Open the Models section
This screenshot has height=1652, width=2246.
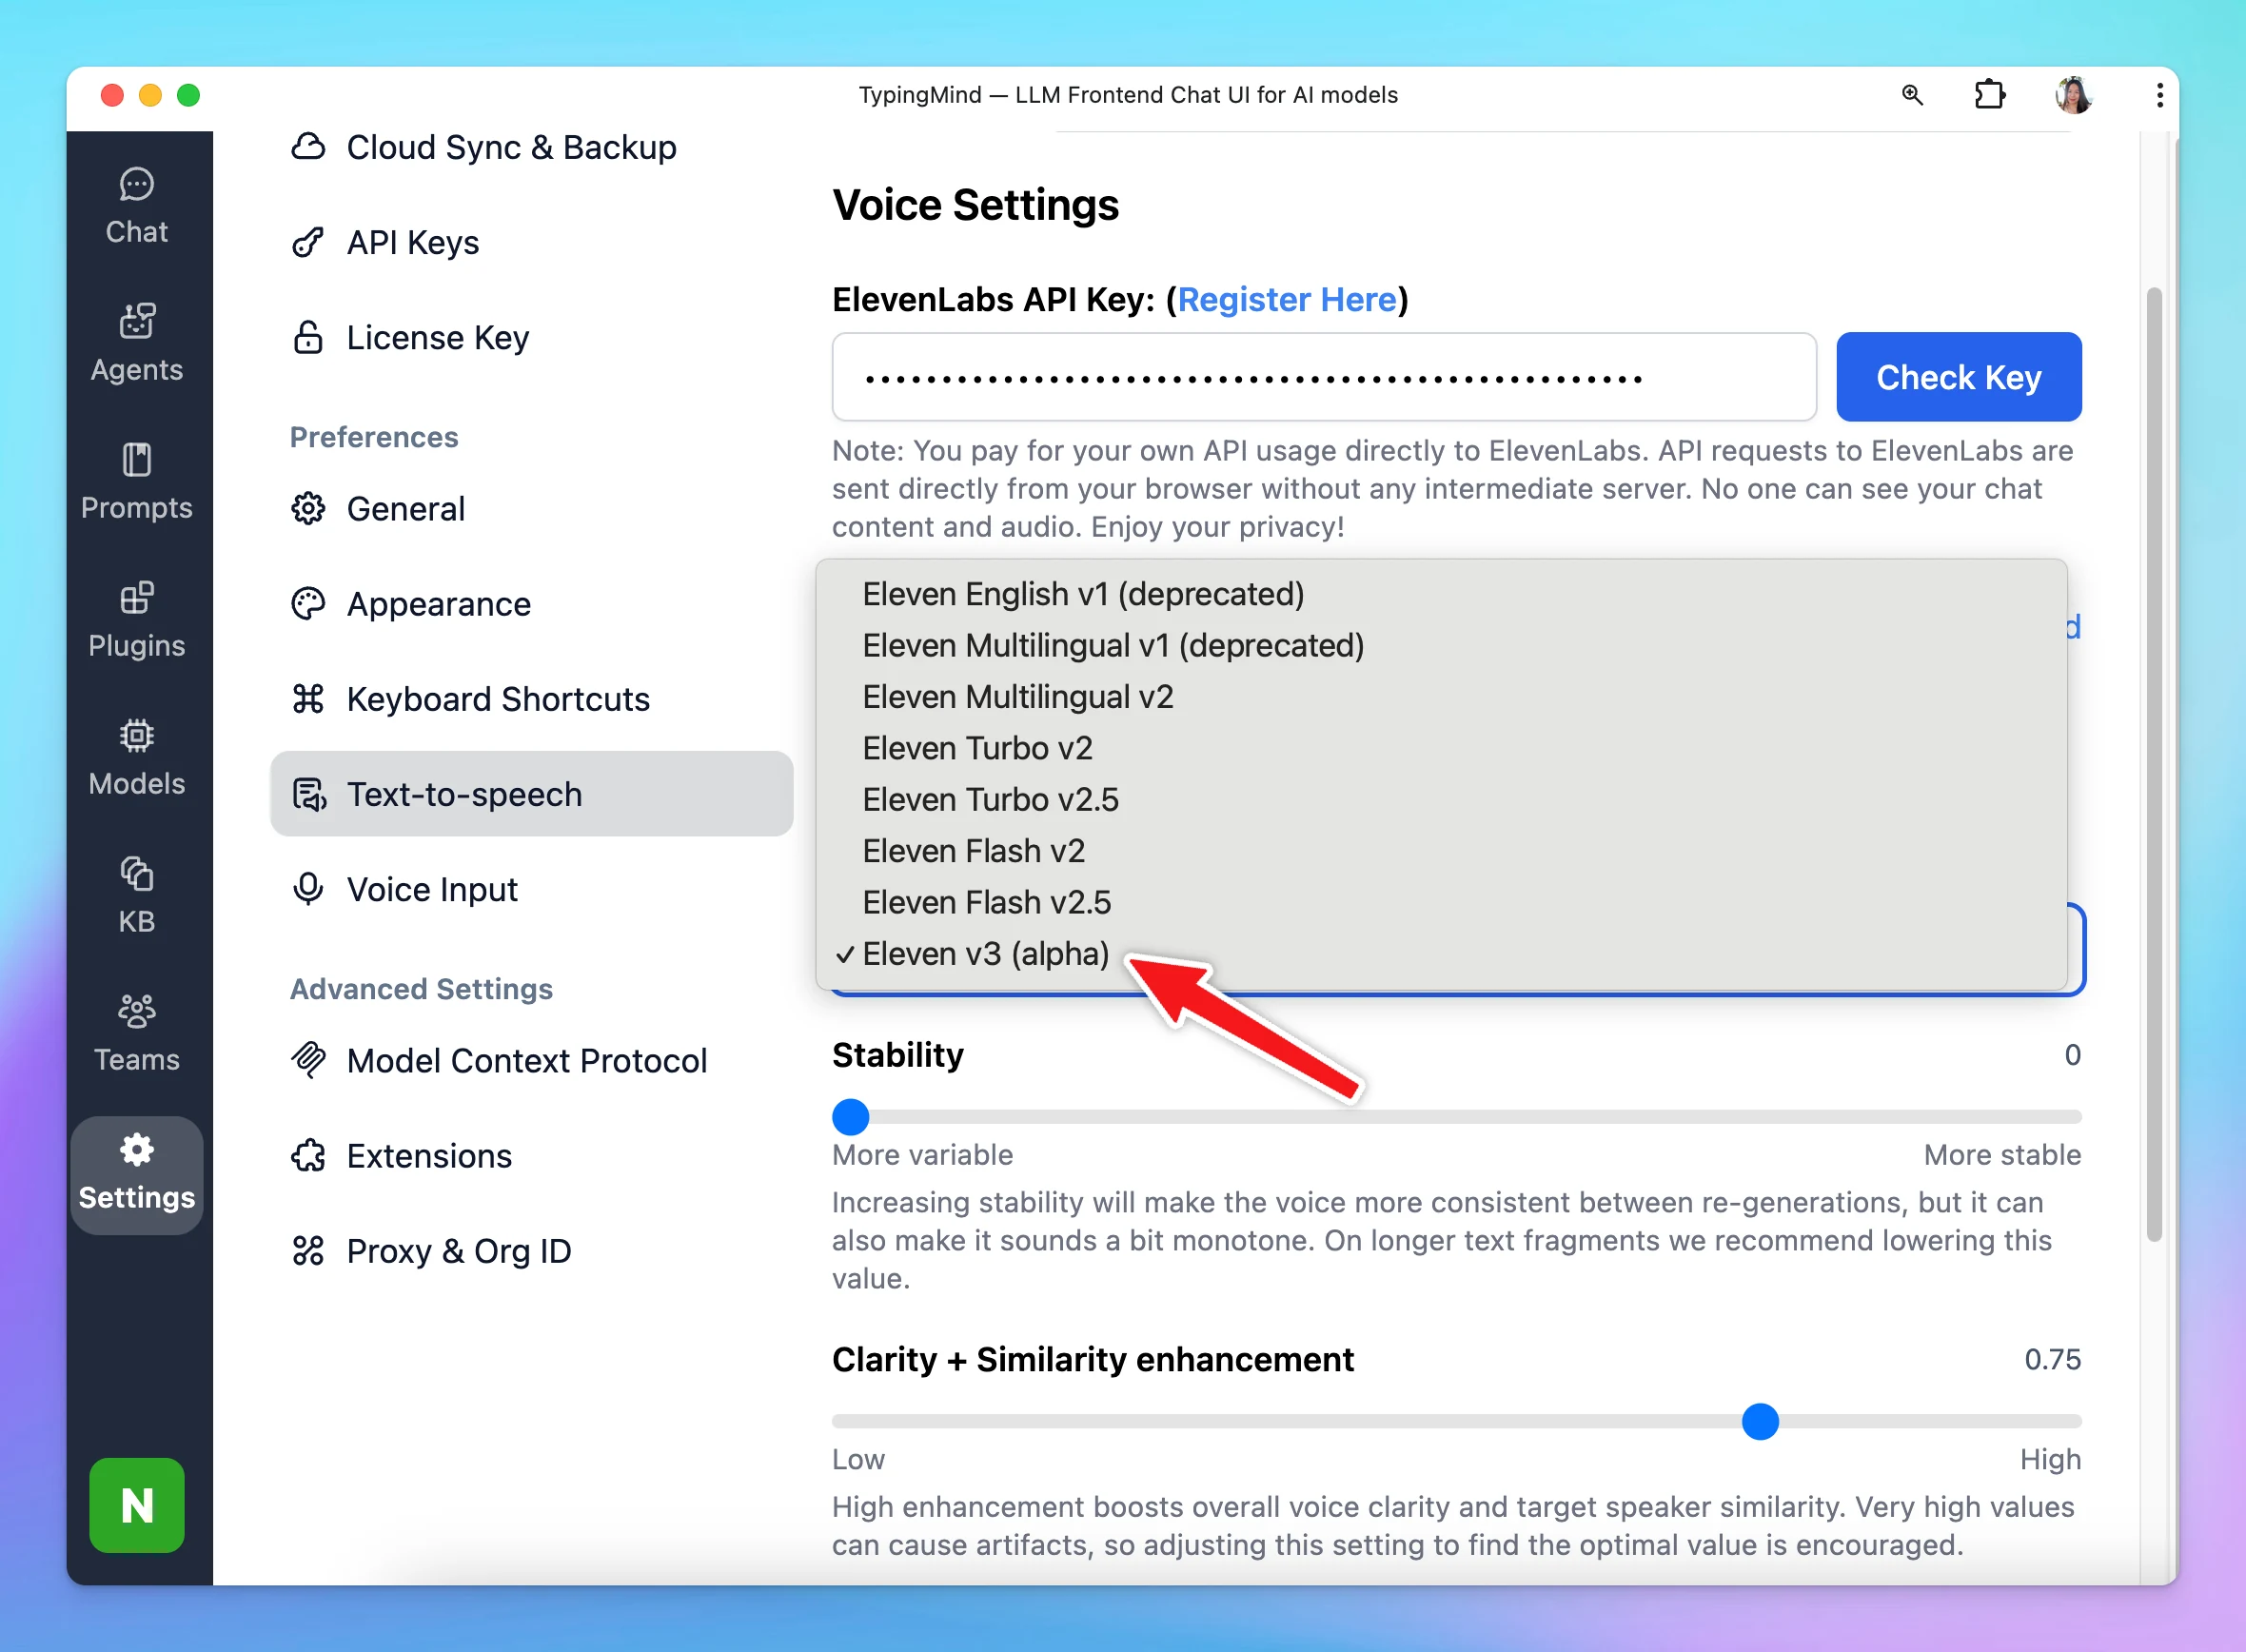click(137, 759)
